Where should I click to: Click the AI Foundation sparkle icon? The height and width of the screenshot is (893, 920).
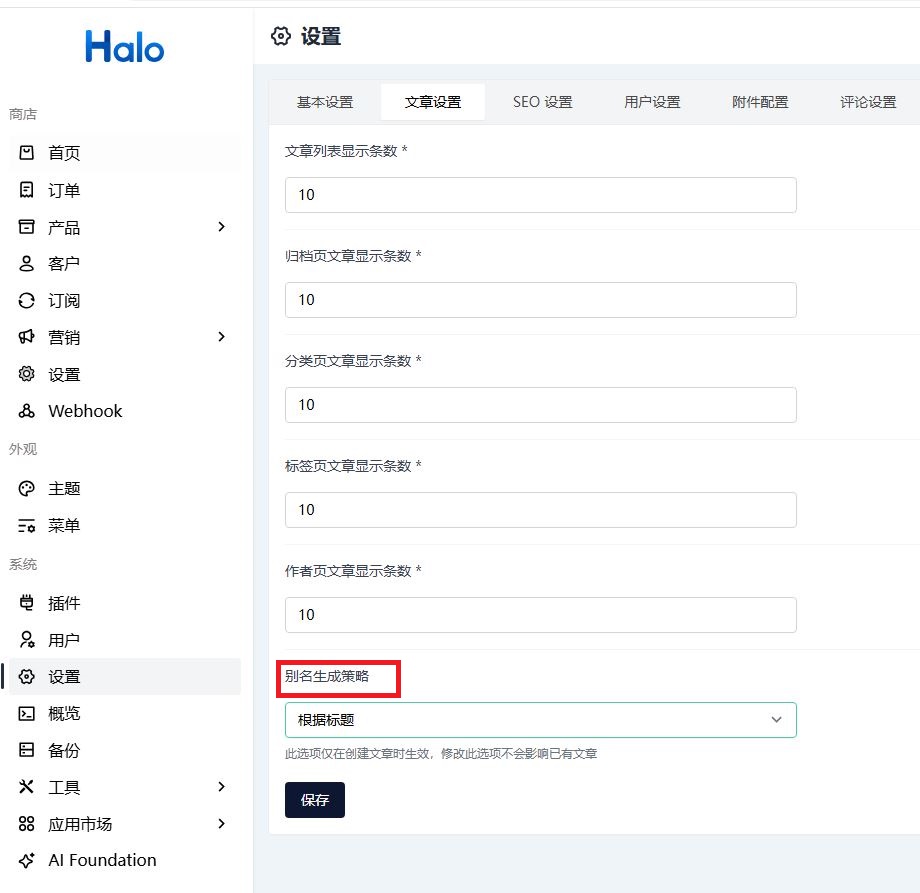[26, 861]
